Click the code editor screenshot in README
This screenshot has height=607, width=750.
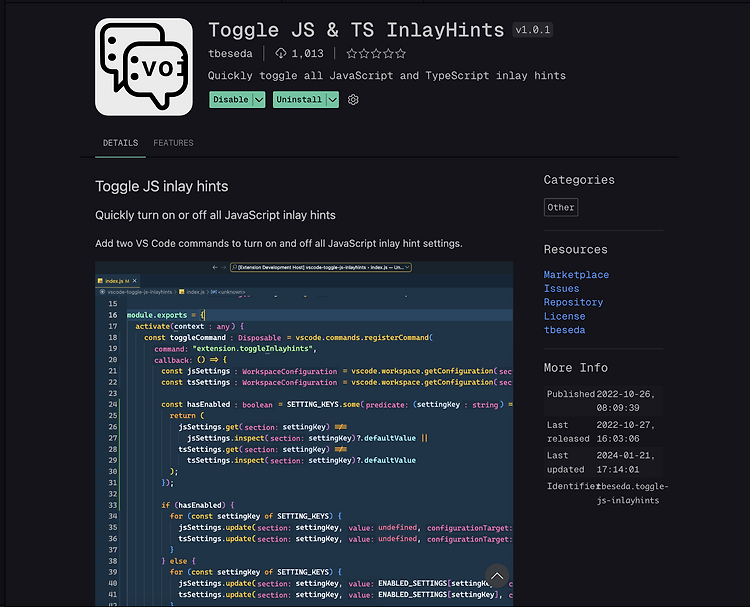[x=304, y=434]
